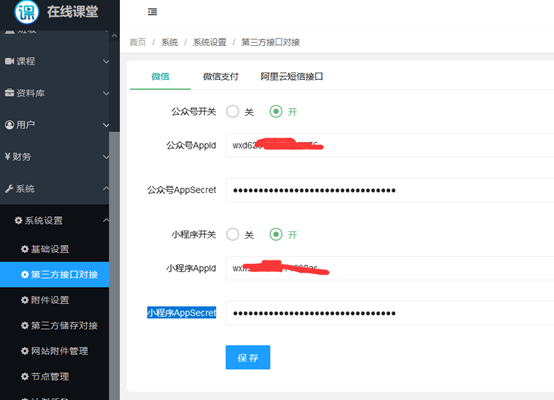Viewport: 554px width, 400px height.
Task: Select 开 for 小程序开关
Action: (x=276, y=234)
